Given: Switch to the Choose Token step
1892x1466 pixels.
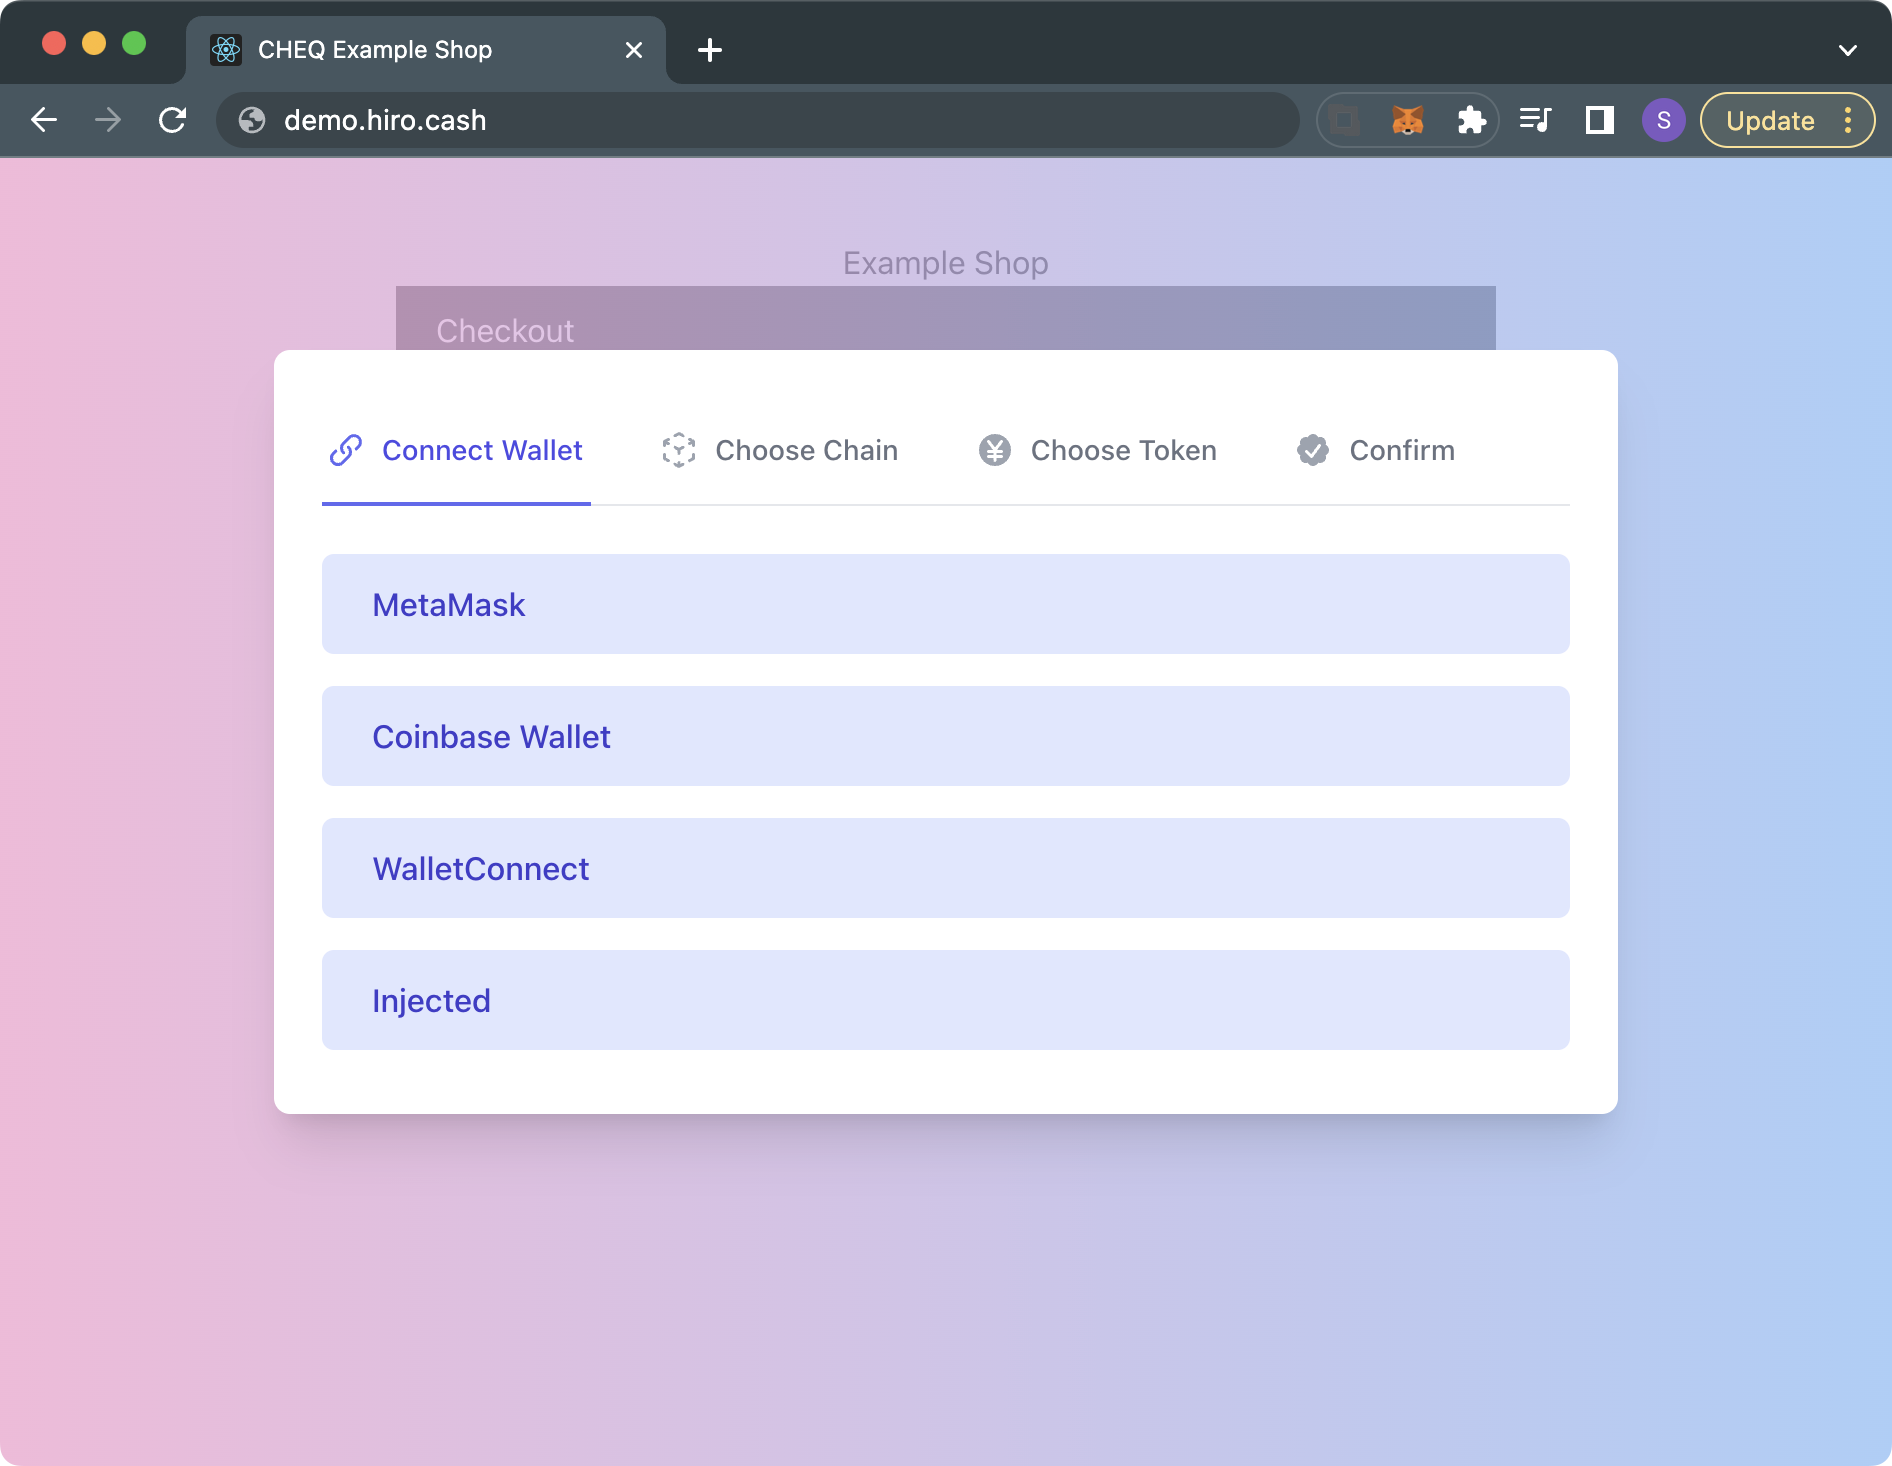Looking at the screenshot, I should pyautogui.click(x=1097, y=451).
